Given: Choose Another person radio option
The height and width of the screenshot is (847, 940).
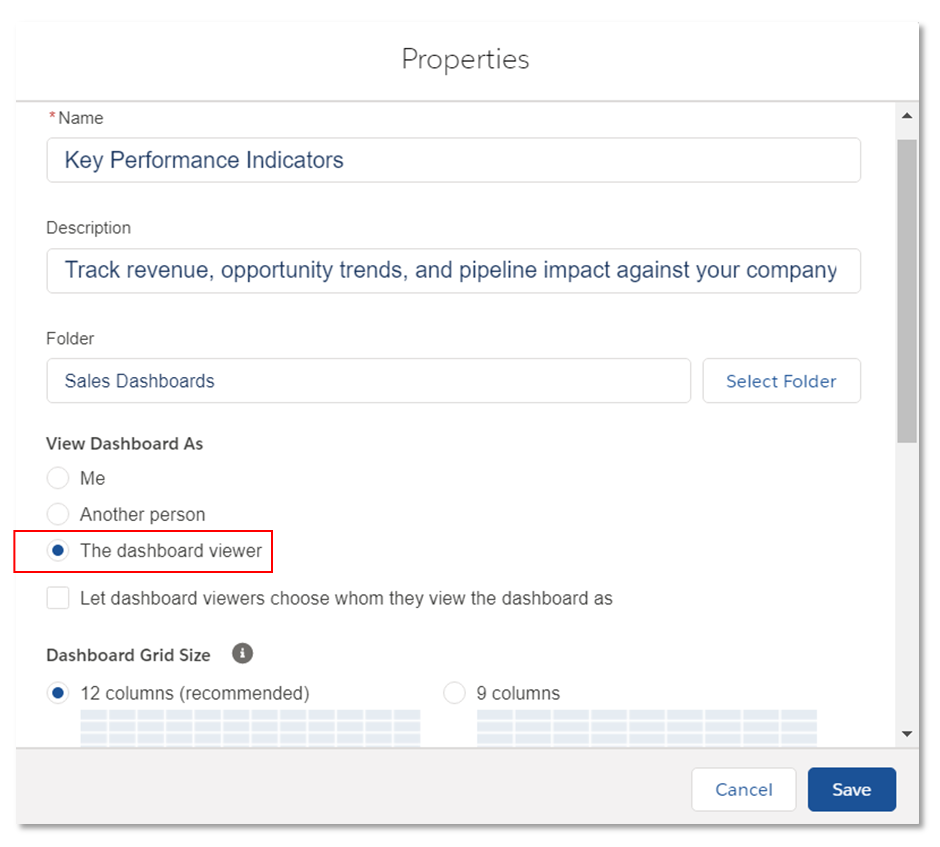Looking at the screenshot, I should pos(58,514).
